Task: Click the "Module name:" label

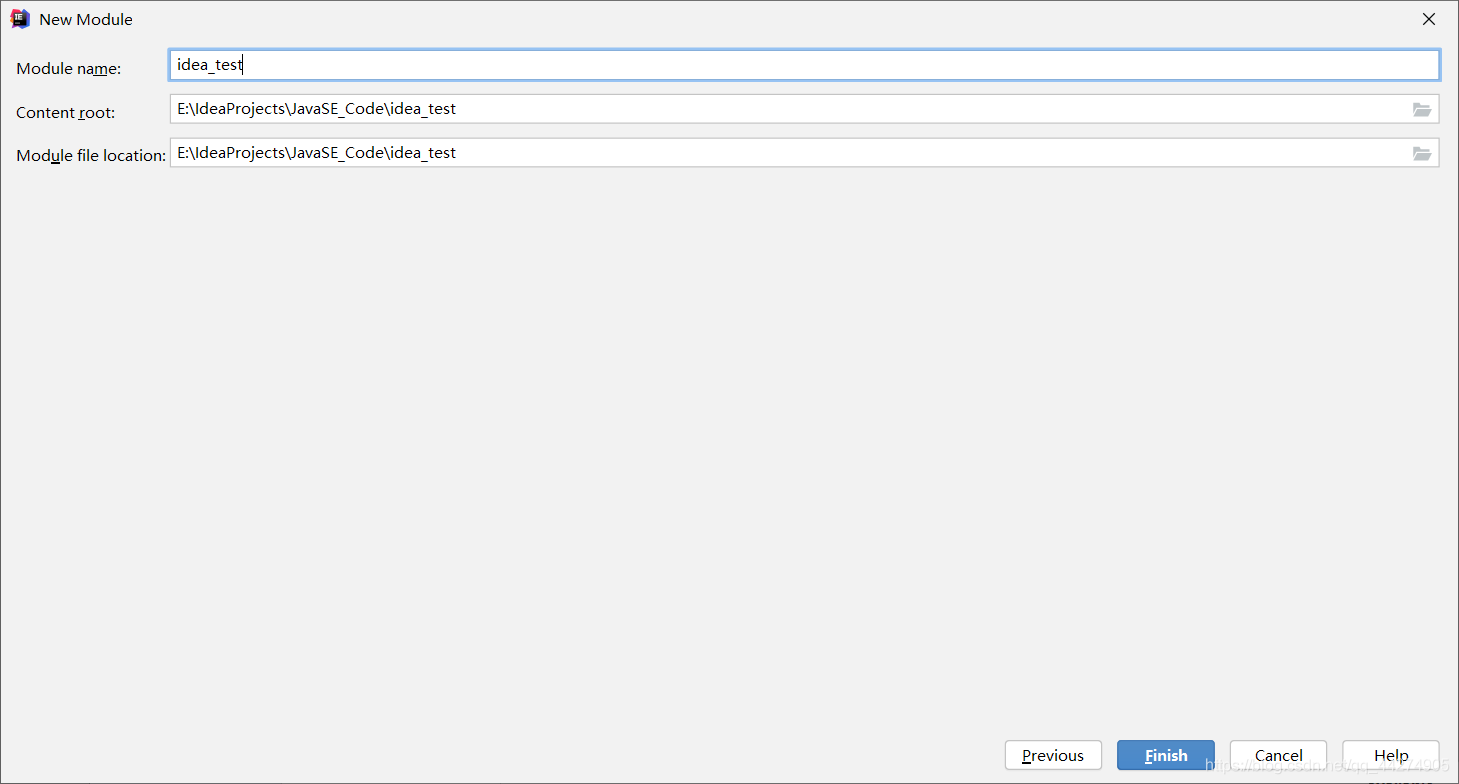Action: (x=69, y=69)
